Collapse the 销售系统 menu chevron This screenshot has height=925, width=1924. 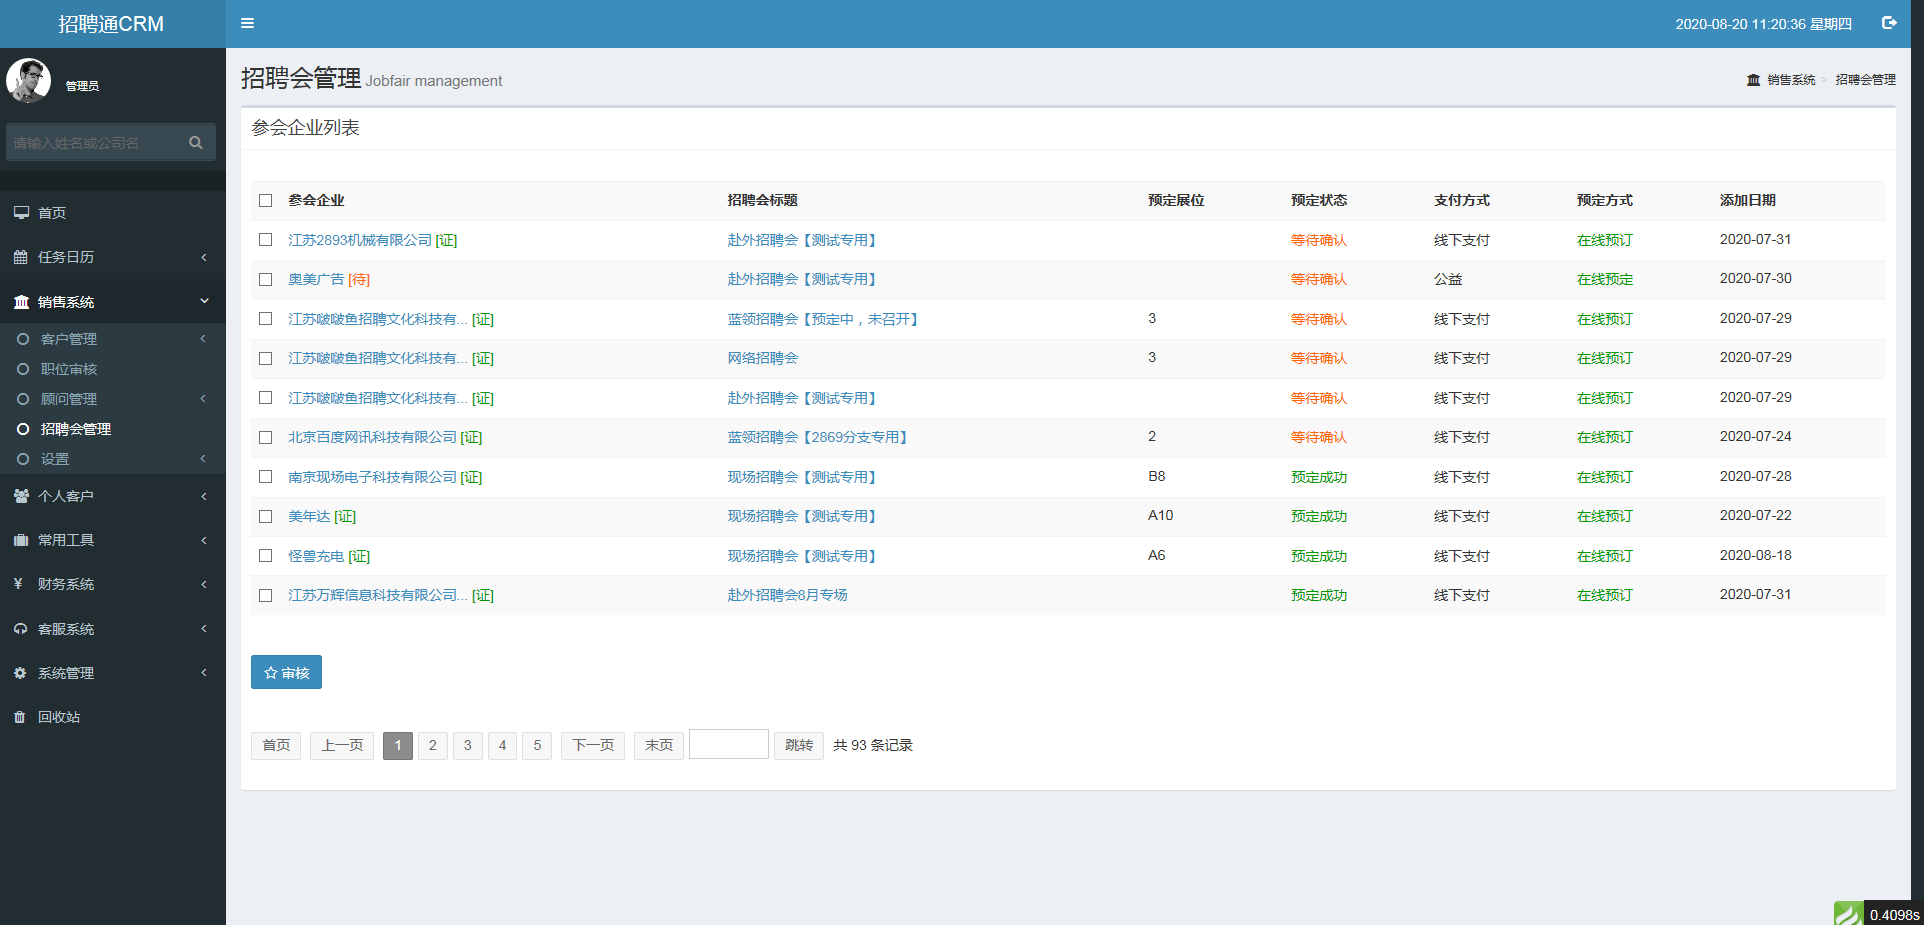[204, 301]
